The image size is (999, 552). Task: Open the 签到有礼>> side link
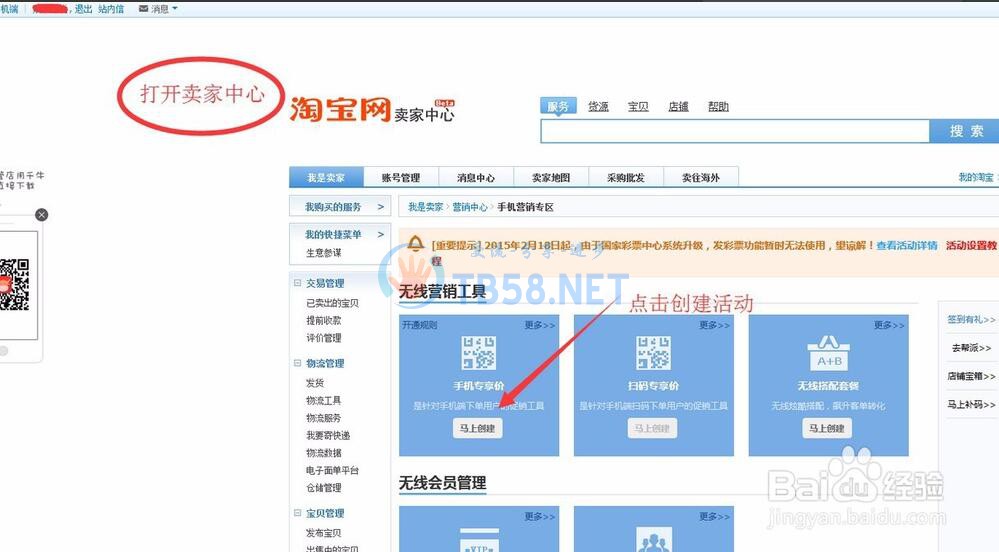pyautogui.click(x=971, y=319)
